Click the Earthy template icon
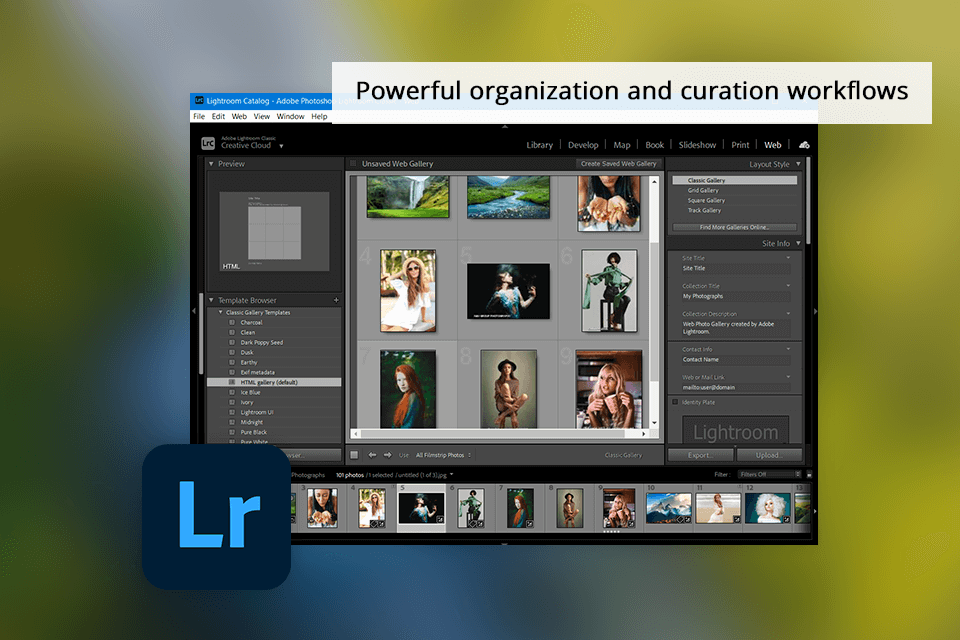 [232, 362]
